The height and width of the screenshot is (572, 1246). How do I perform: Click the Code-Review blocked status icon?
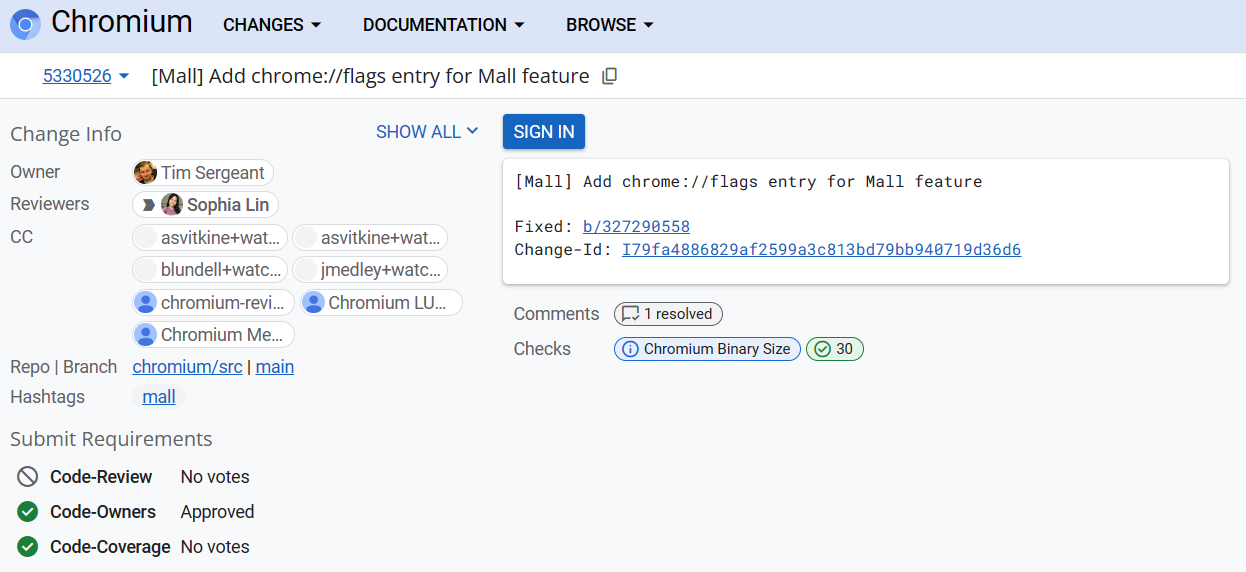click(x=28, y=477)
